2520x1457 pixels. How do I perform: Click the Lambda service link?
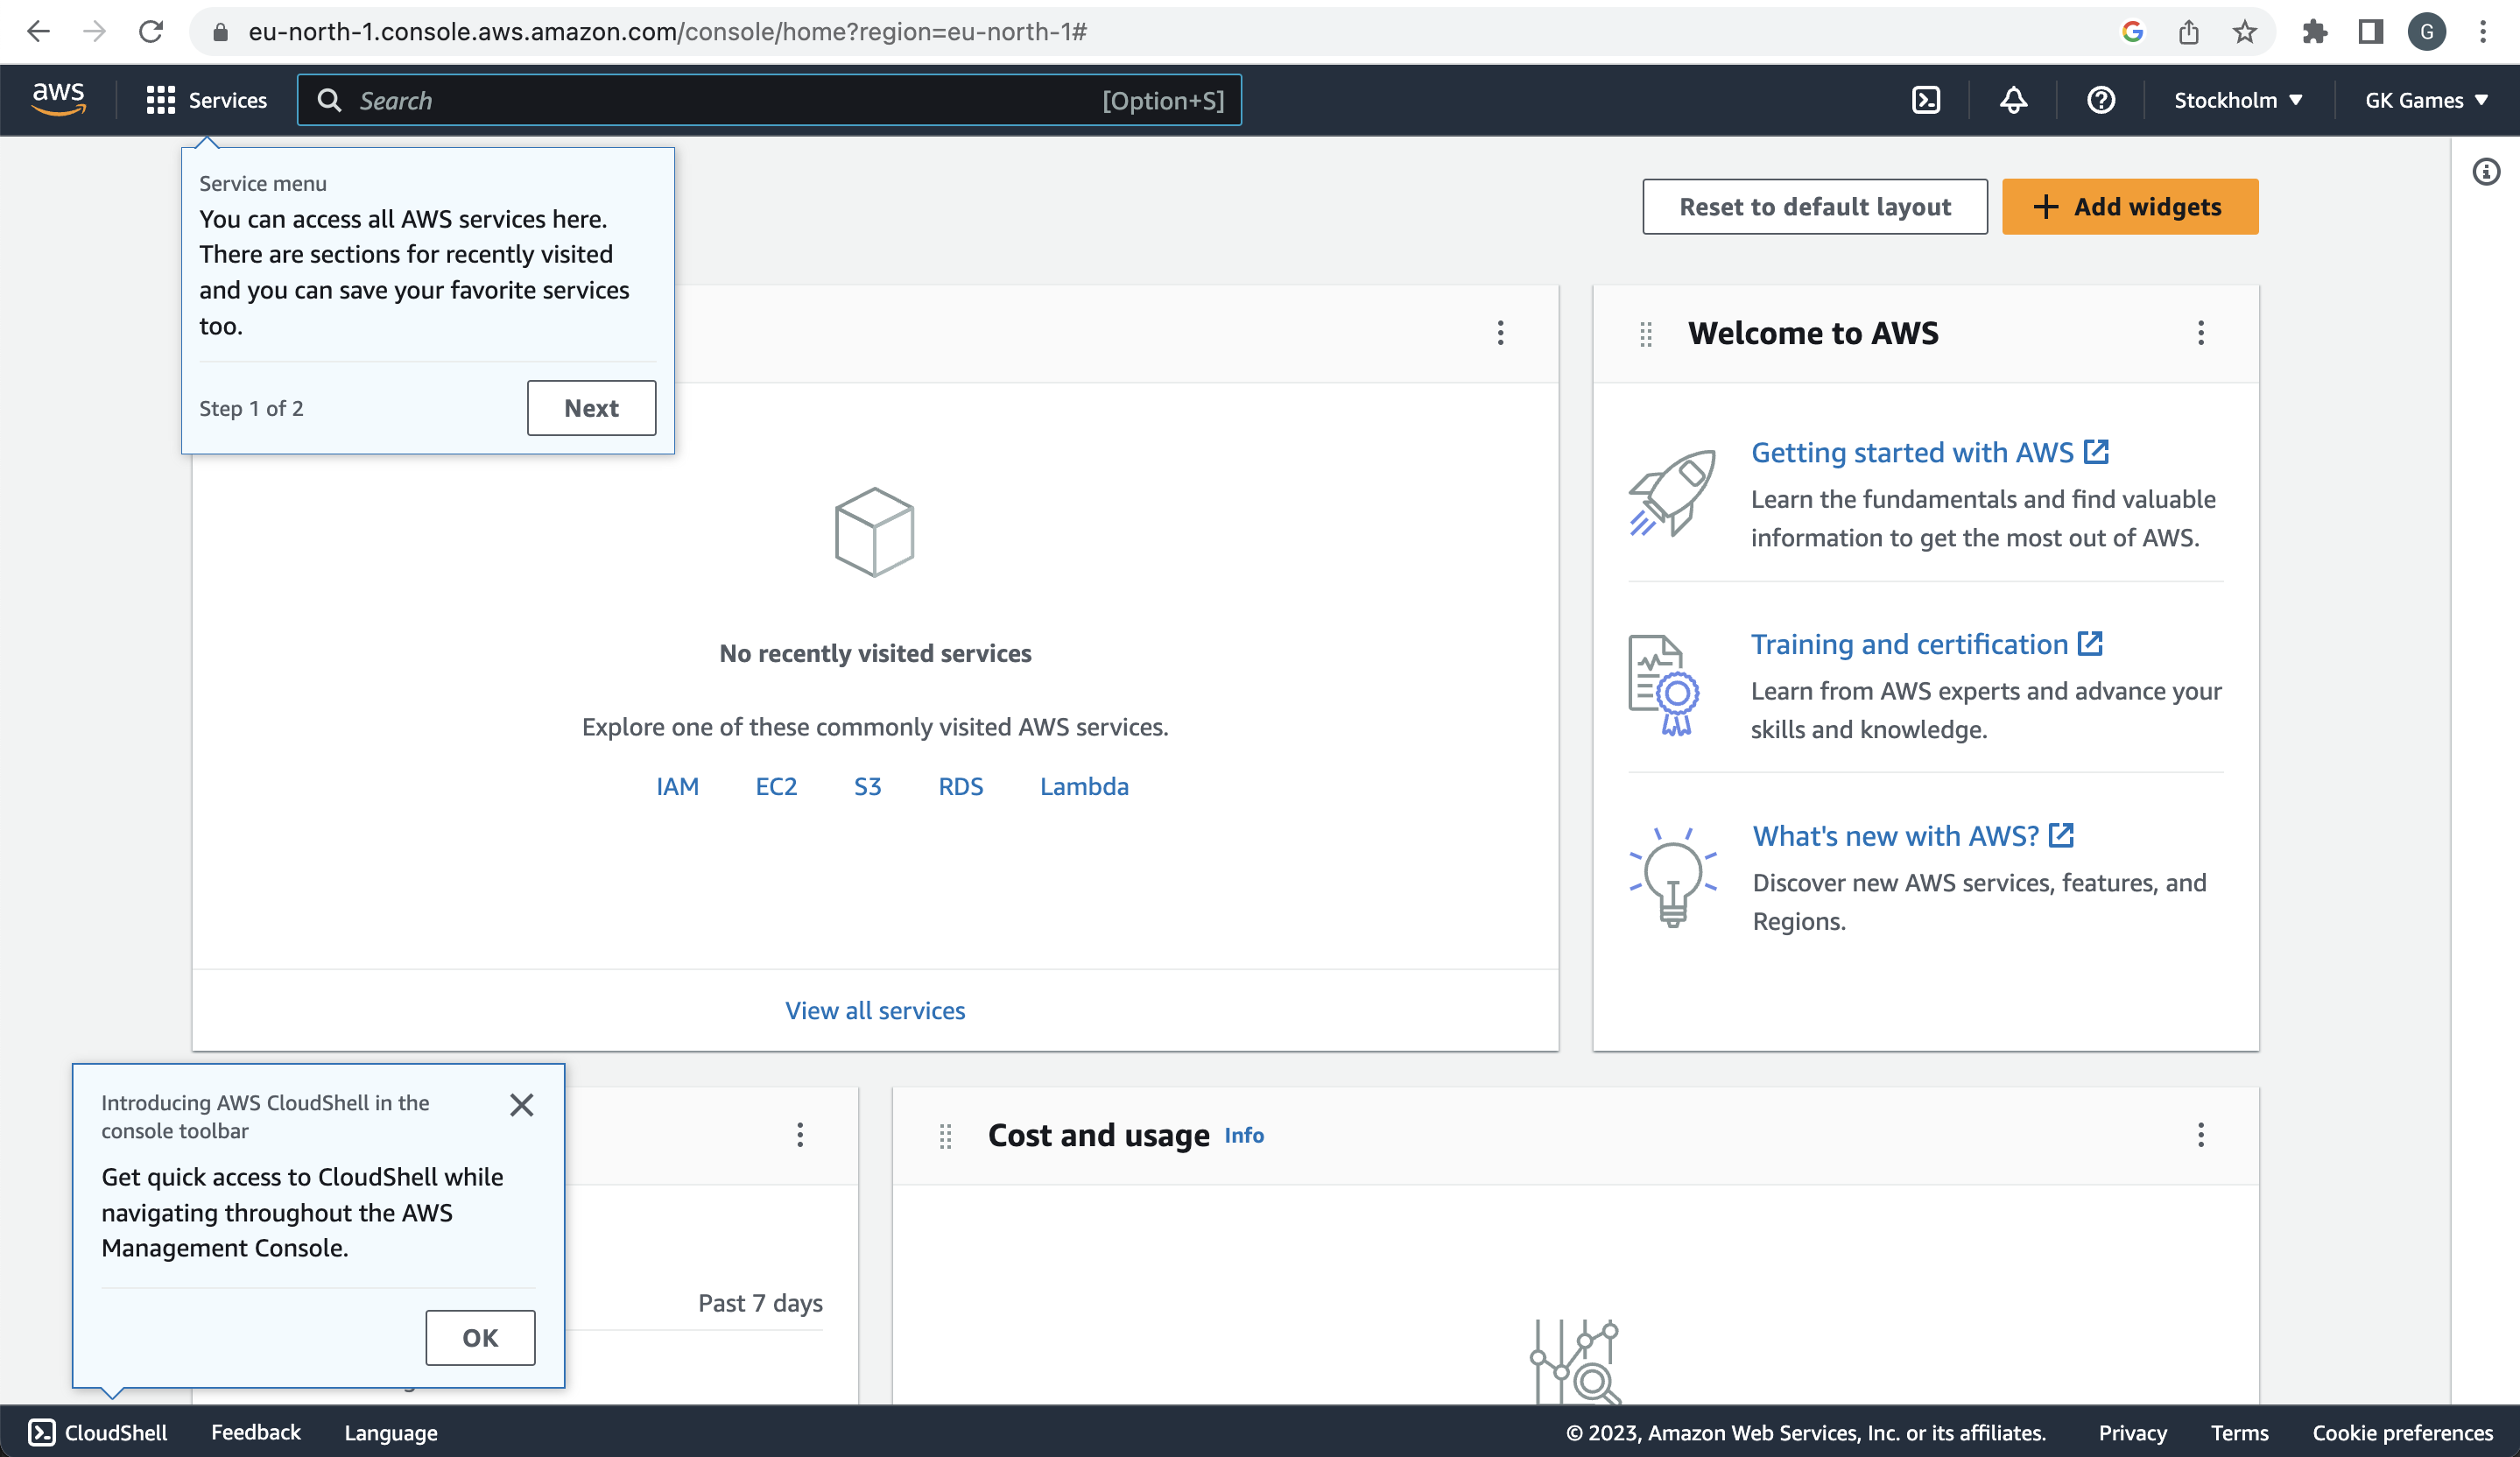pyautogui.click(x=1084, y=786)
